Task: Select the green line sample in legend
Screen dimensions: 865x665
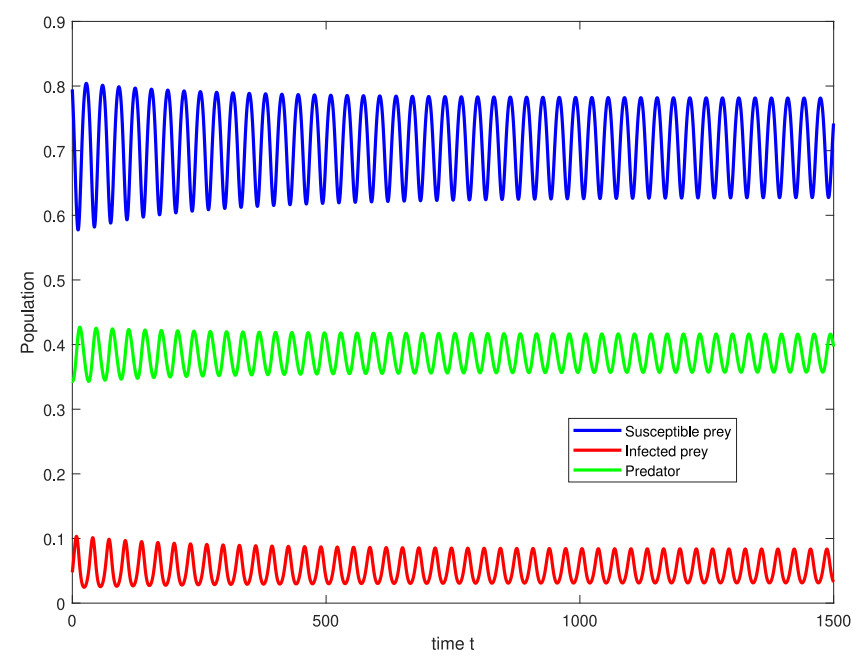Action: pos(597,471)
